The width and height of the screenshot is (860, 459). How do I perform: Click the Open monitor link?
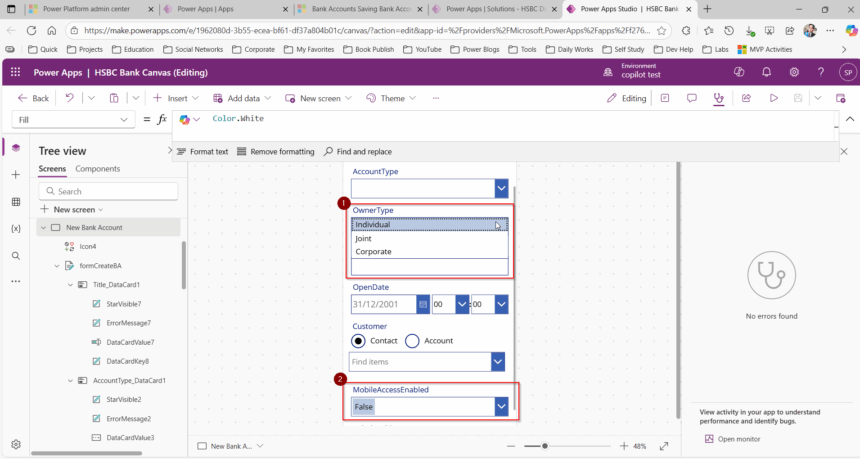tap(738, 438)
